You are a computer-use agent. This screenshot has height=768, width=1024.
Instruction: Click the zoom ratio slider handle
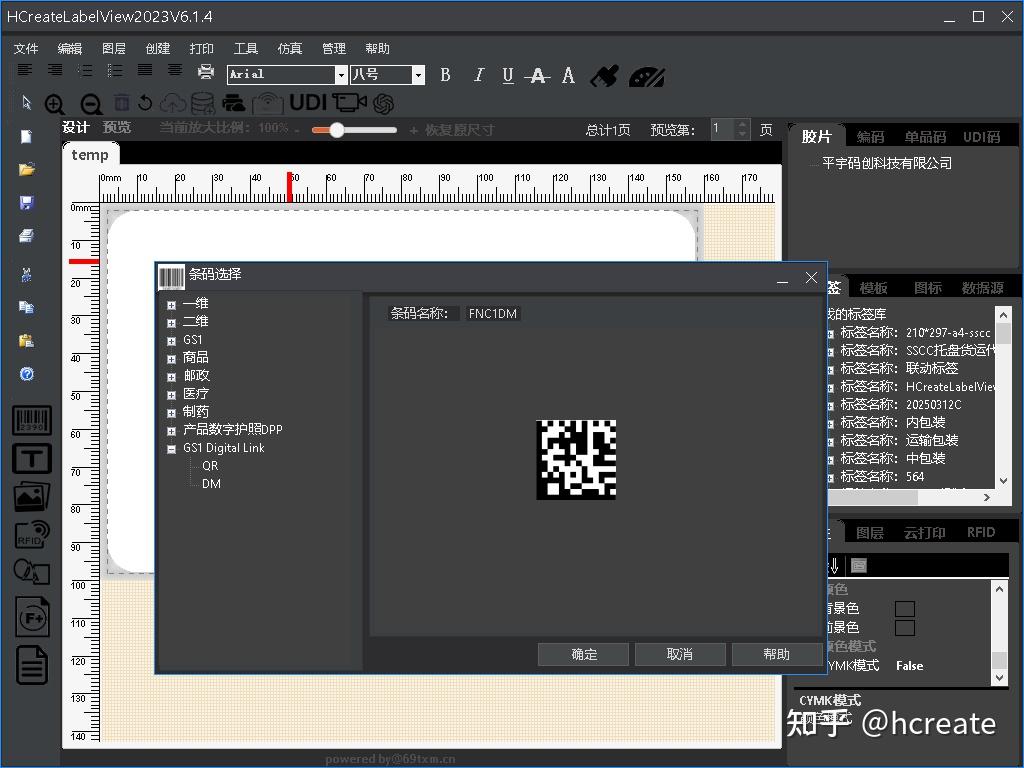pyautogui.click(x=337, y=130)
